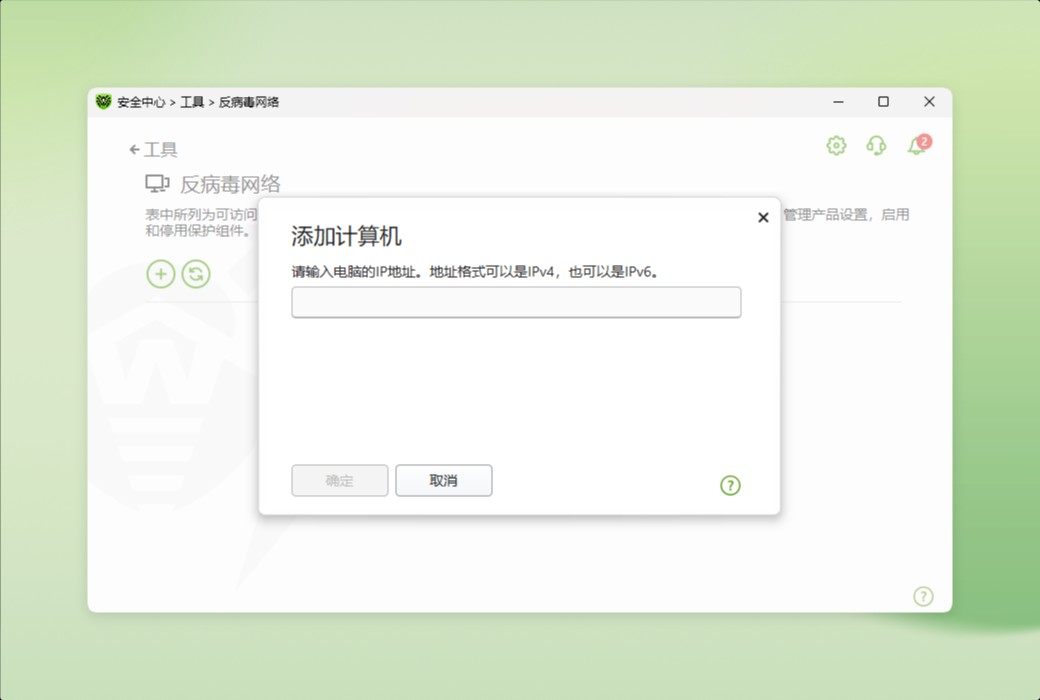
Task: Close the 添加计算机 dialog with its X
Action: tap(763, 217)
